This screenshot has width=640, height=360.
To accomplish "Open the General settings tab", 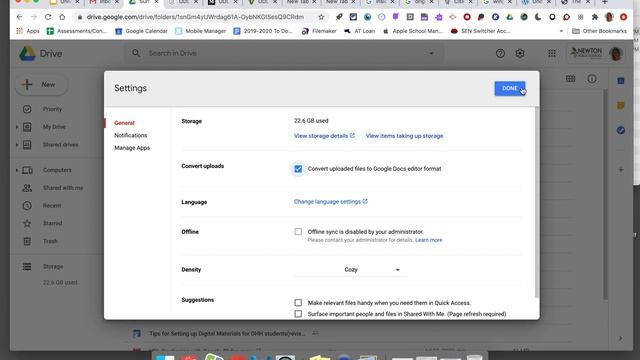I will click(124, 123).
